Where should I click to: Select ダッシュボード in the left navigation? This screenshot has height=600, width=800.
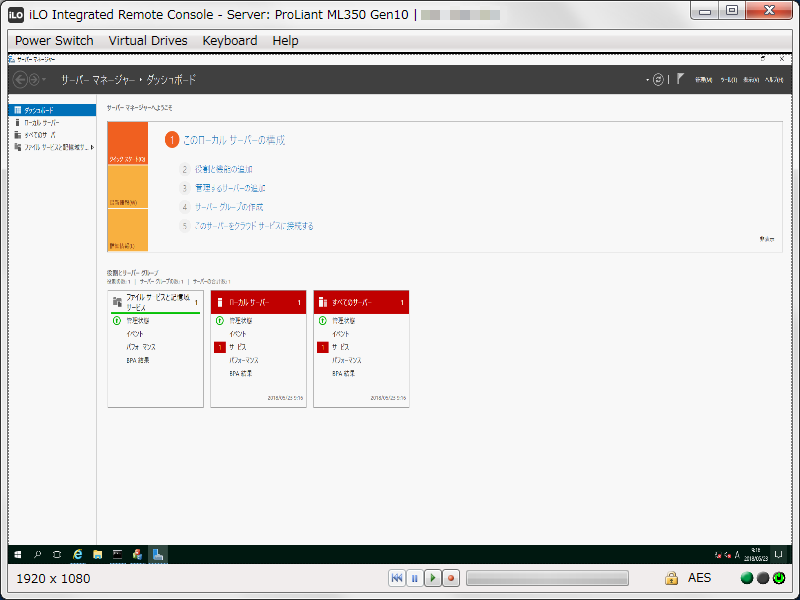click(52, 110)
